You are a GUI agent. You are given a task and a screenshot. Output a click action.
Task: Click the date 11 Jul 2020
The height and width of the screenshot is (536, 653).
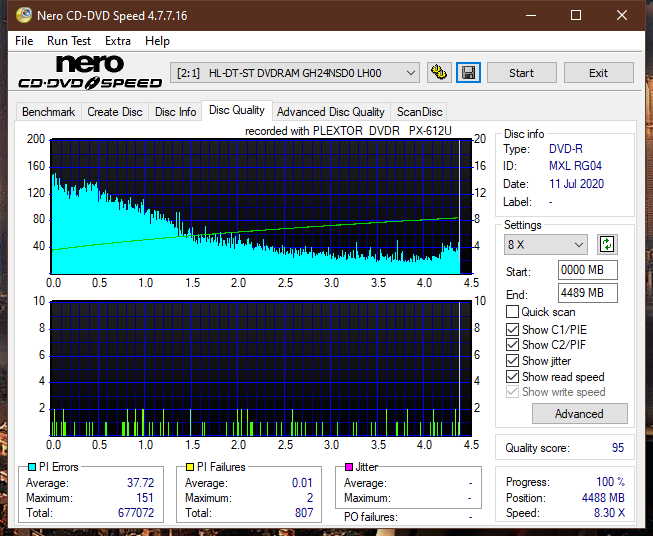(x=576, y=184)
